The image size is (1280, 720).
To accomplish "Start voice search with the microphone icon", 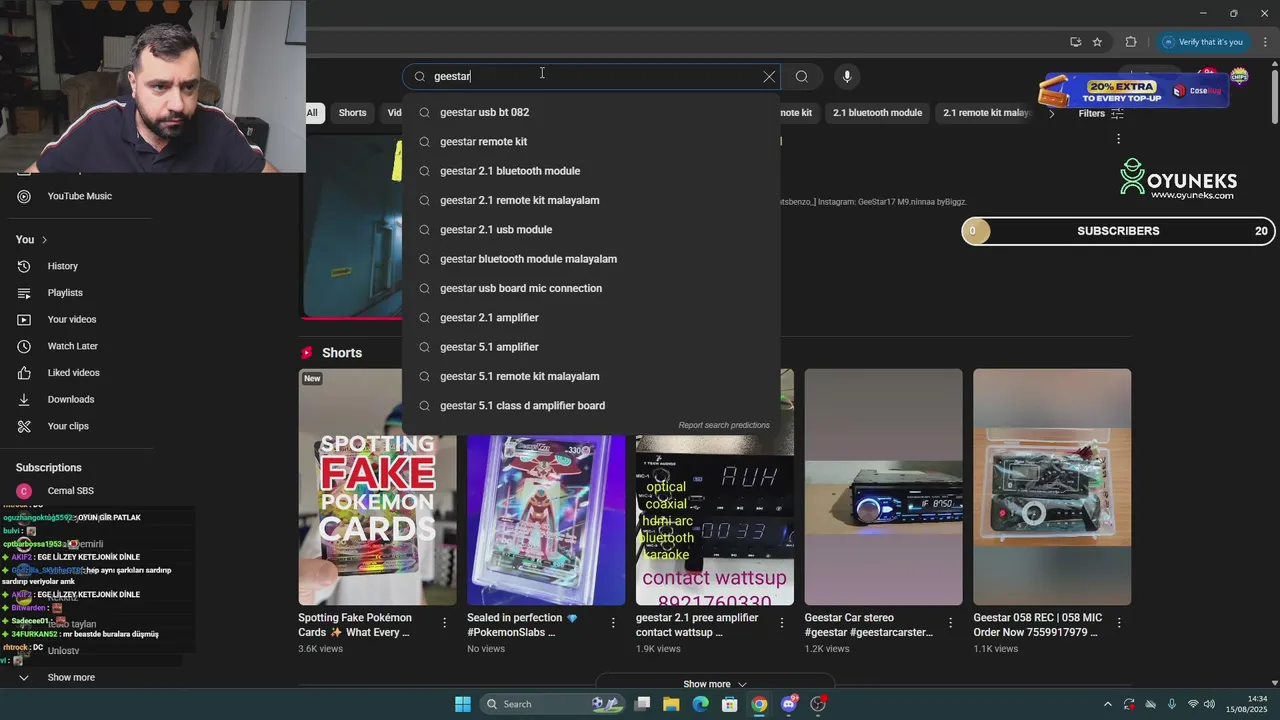I will 847,76.
